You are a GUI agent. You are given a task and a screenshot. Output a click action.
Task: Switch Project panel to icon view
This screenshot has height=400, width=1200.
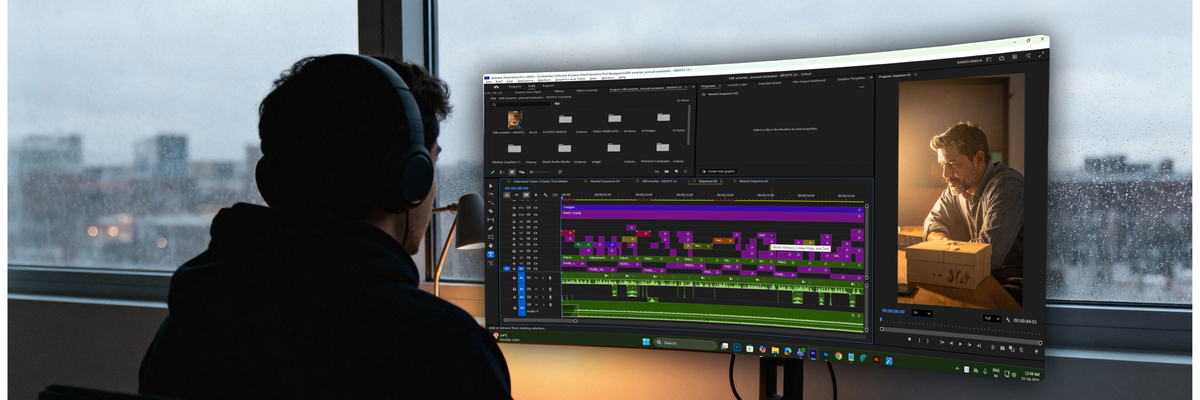pos(513,172)
